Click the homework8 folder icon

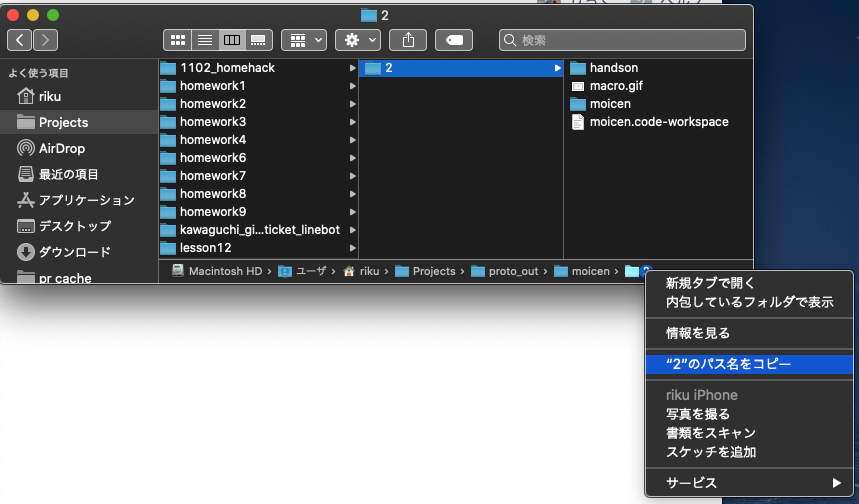(168, 194)
